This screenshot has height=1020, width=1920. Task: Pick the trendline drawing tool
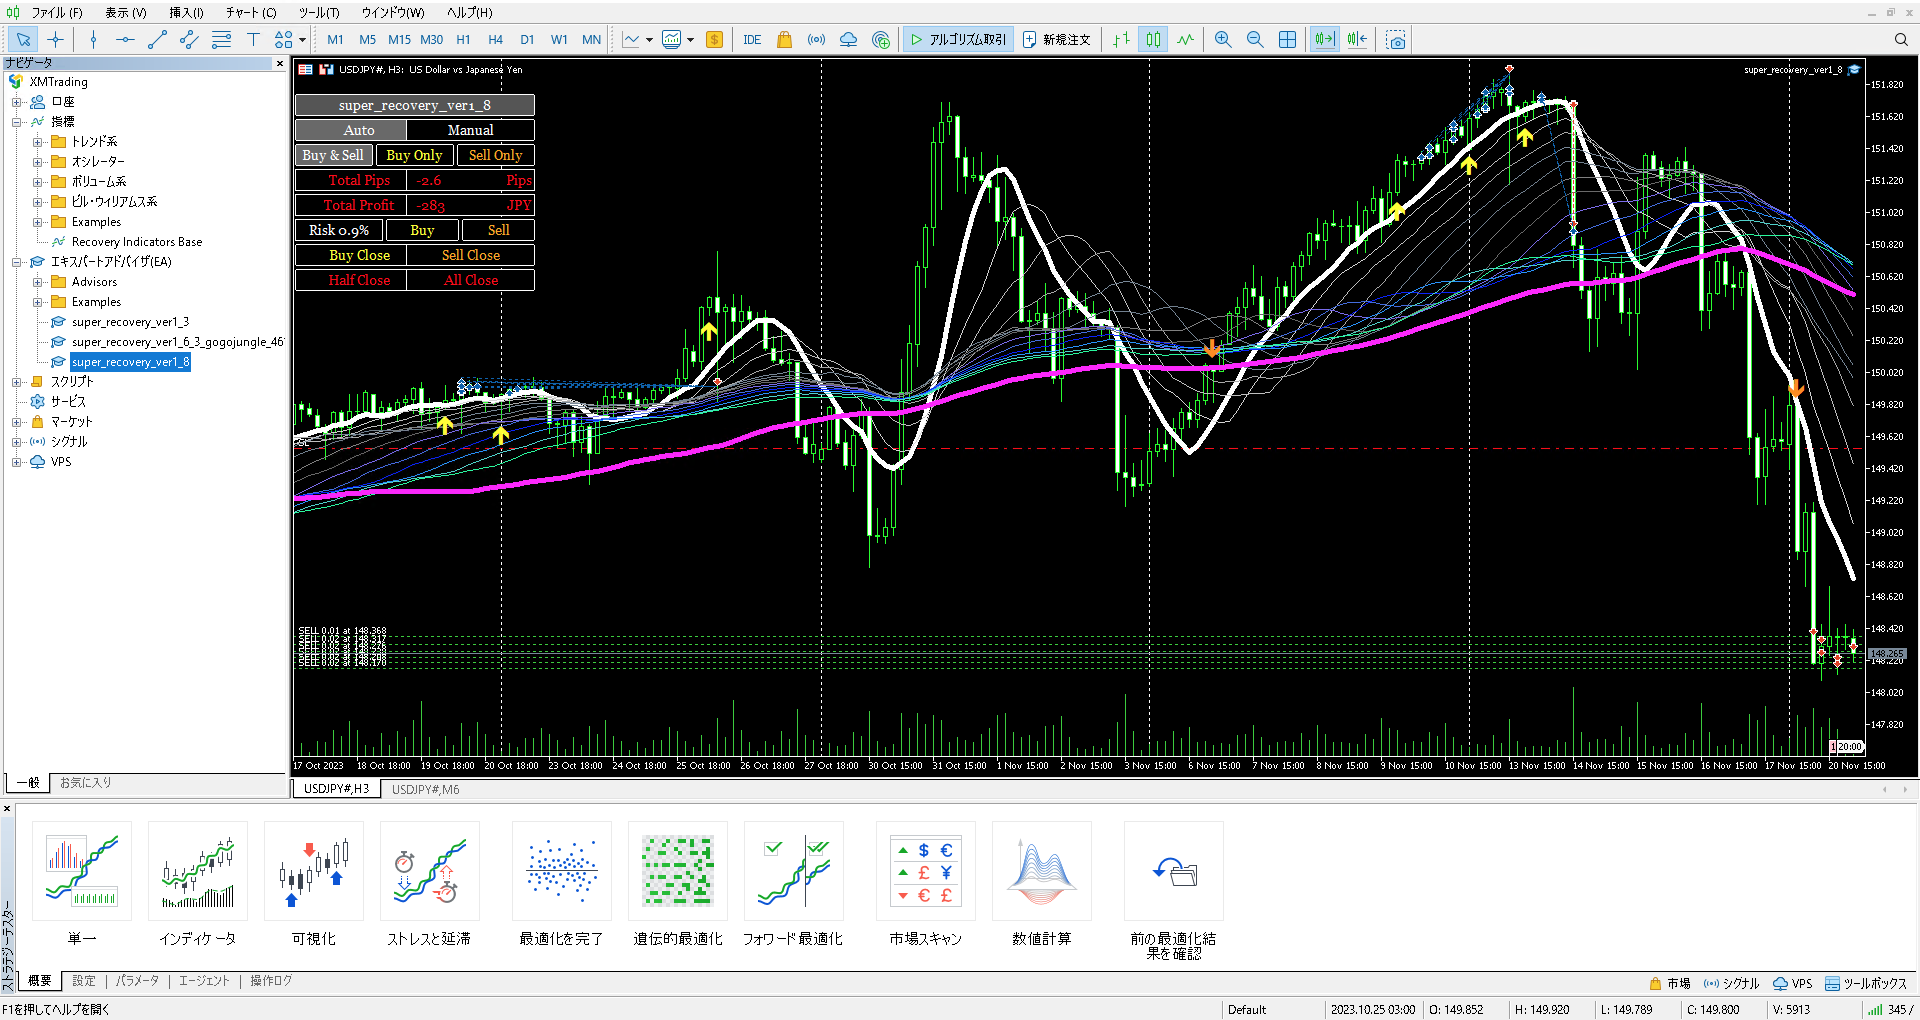click(157, 40)
